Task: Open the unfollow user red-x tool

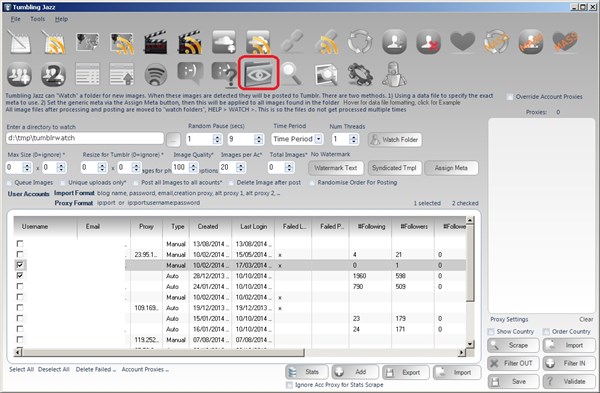Action: coord(429,42)
